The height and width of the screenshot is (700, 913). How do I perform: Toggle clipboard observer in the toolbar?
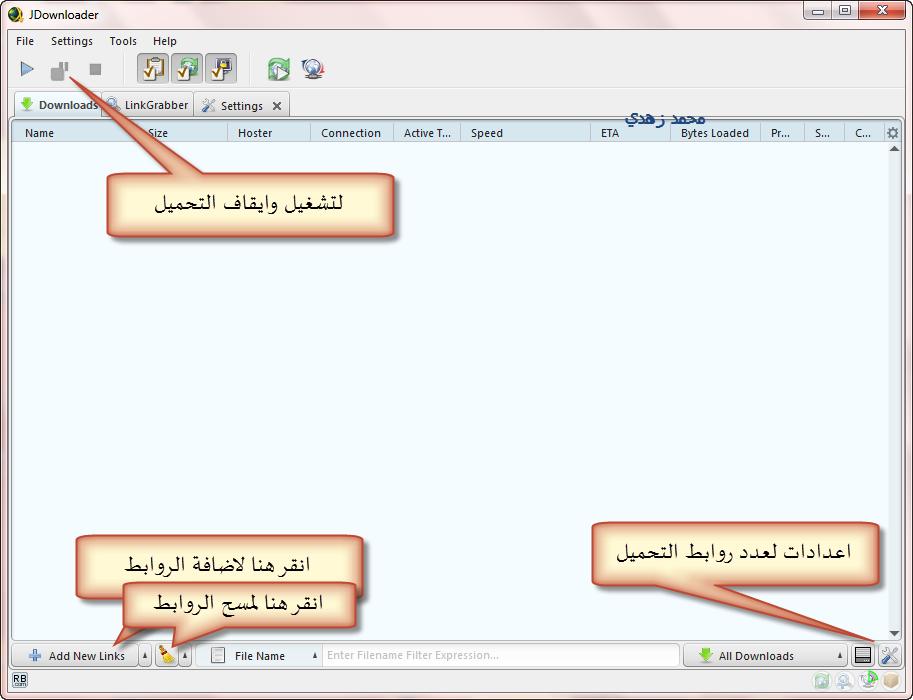point(153,69)
